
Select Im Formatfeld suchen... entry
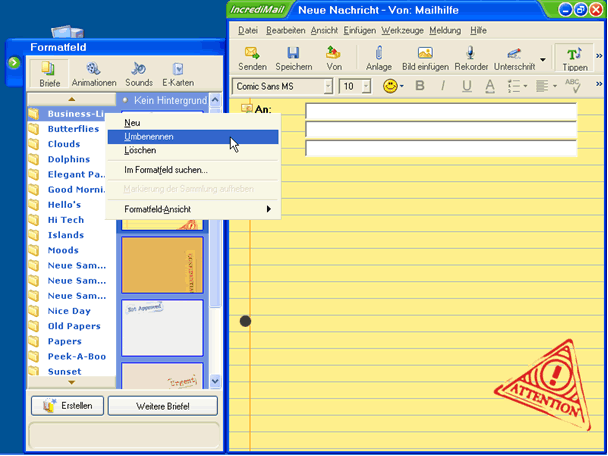click(x=193, y=170)
